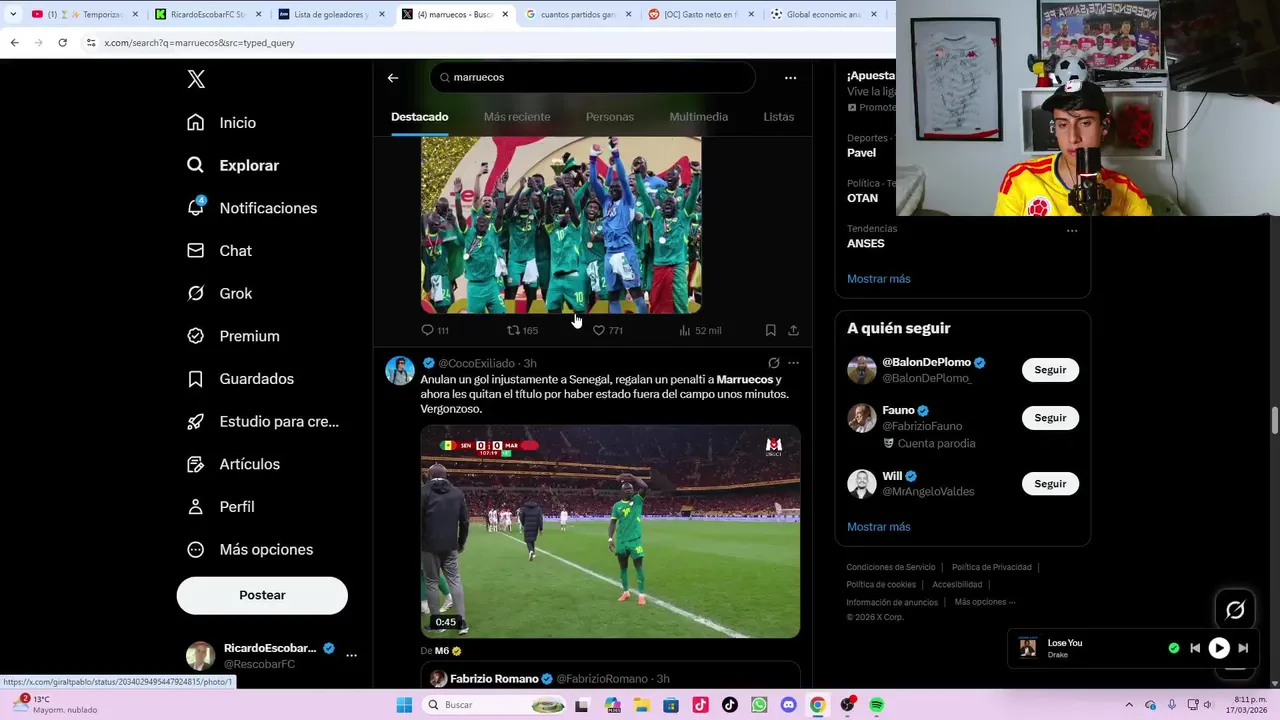This screenshot has width=1280, height=720.
Task: Click the Postear button
Action: [262, 595]
